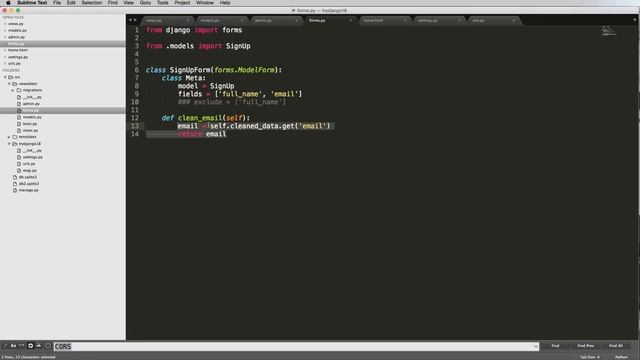Close the forms.py editor tab
This screenshot has height=360, width=640.
pos(351,20)
